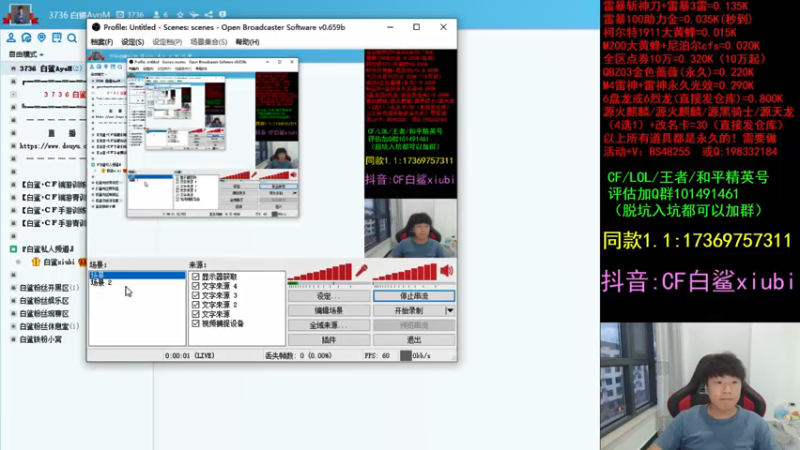The height and width of the screenshot is (450, 800).
Task: Click the search magnifier icon in the chat sidebar
Action: [72, 38]
